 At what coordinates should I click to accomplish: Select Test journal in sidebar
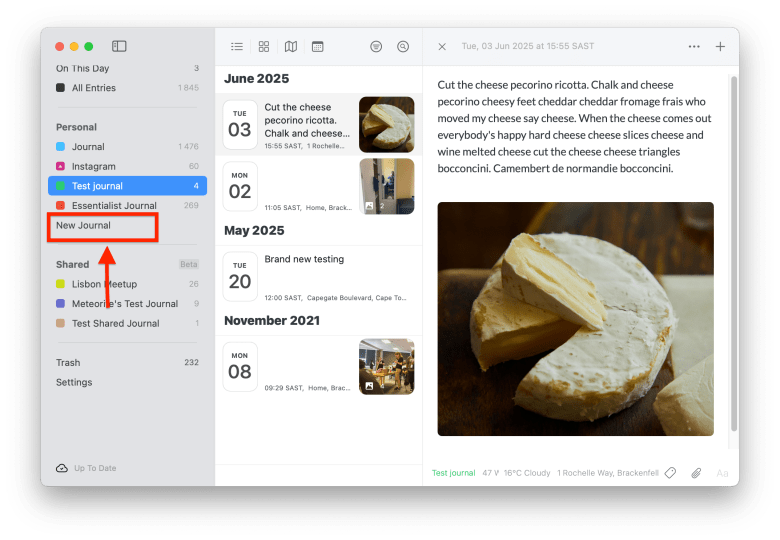pos(127,185)
